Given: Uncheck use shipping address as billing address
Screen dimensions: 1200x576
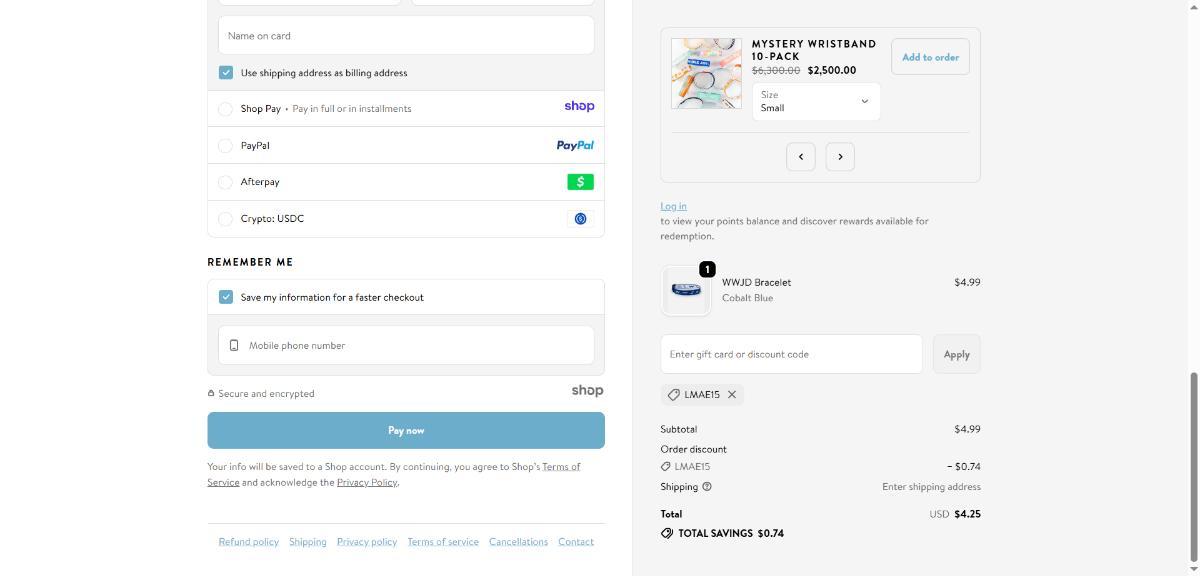Looking at the screenshot, I should (226, 73).
